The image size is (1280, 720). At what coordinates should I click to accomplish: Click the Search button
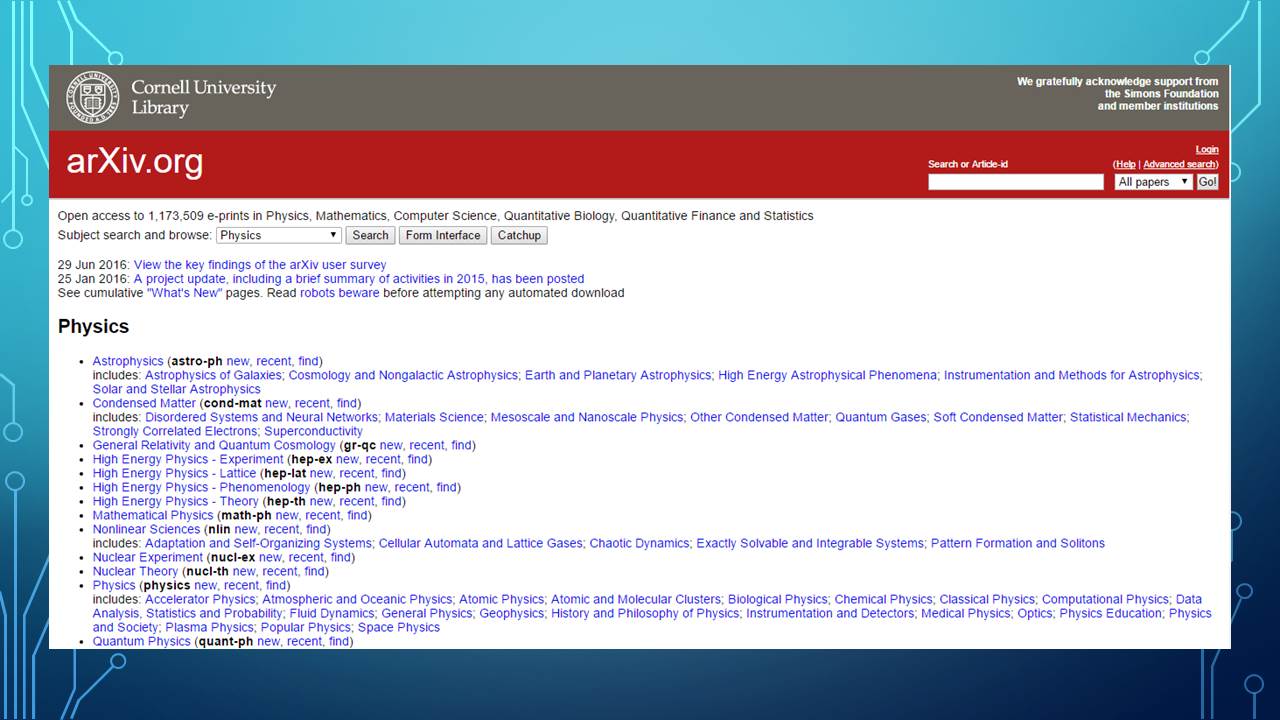(370, 235)
